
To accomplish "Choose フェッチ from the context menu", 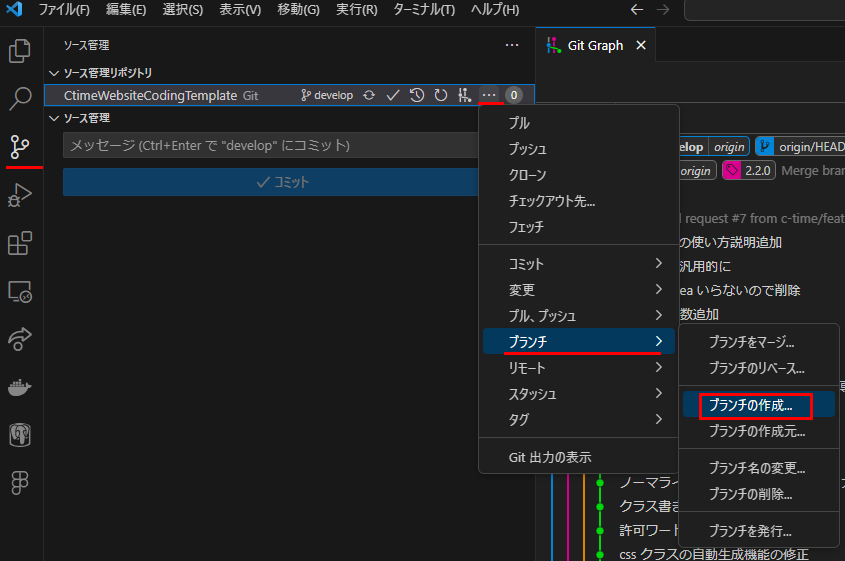I will pos(578,227).
